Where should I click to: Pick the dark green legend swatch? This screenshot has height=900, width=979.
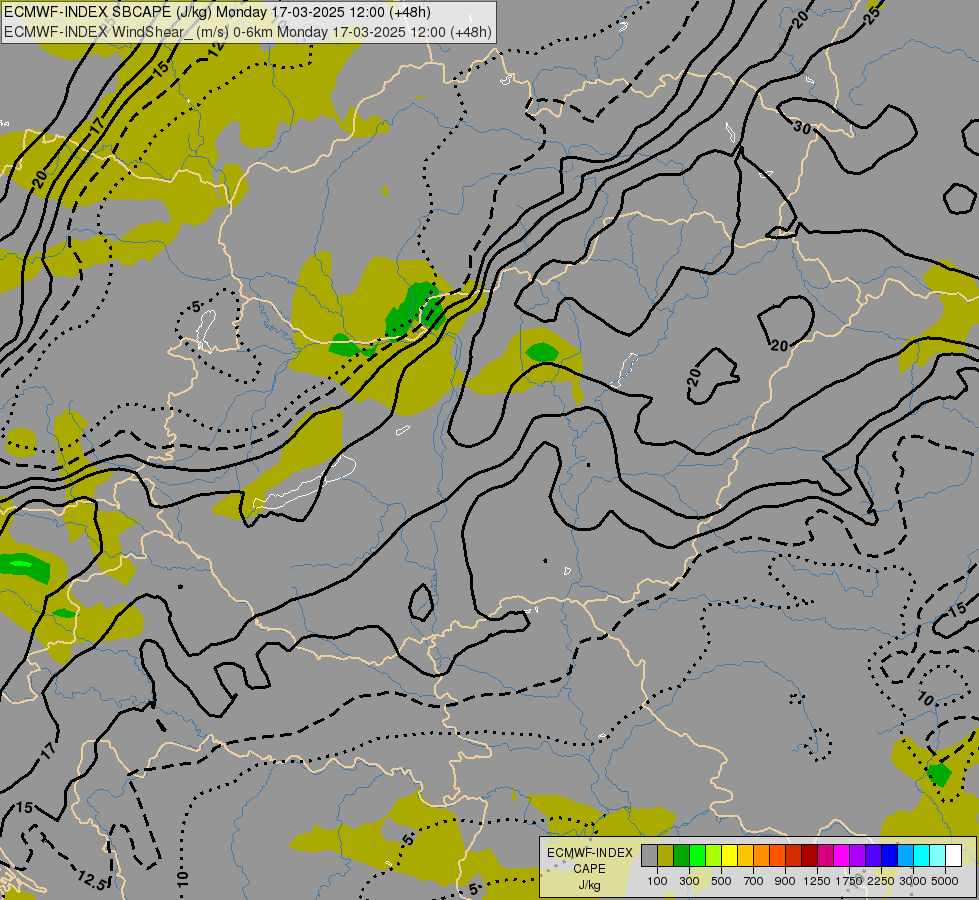[682, 856]
